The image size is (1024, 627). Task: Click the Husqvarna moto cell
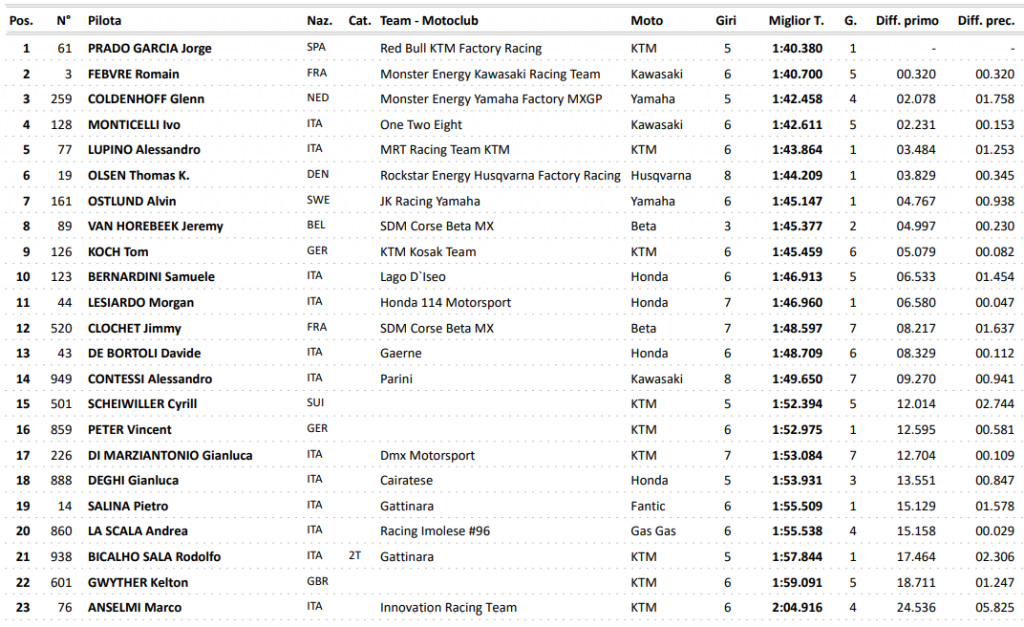661,176
